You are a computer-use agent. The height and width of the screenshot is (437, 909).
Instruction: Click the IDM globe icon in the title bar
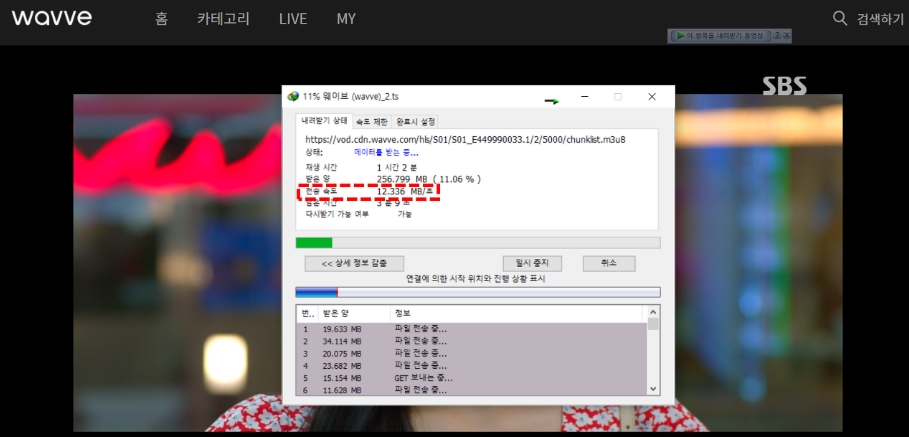point(293,96)
